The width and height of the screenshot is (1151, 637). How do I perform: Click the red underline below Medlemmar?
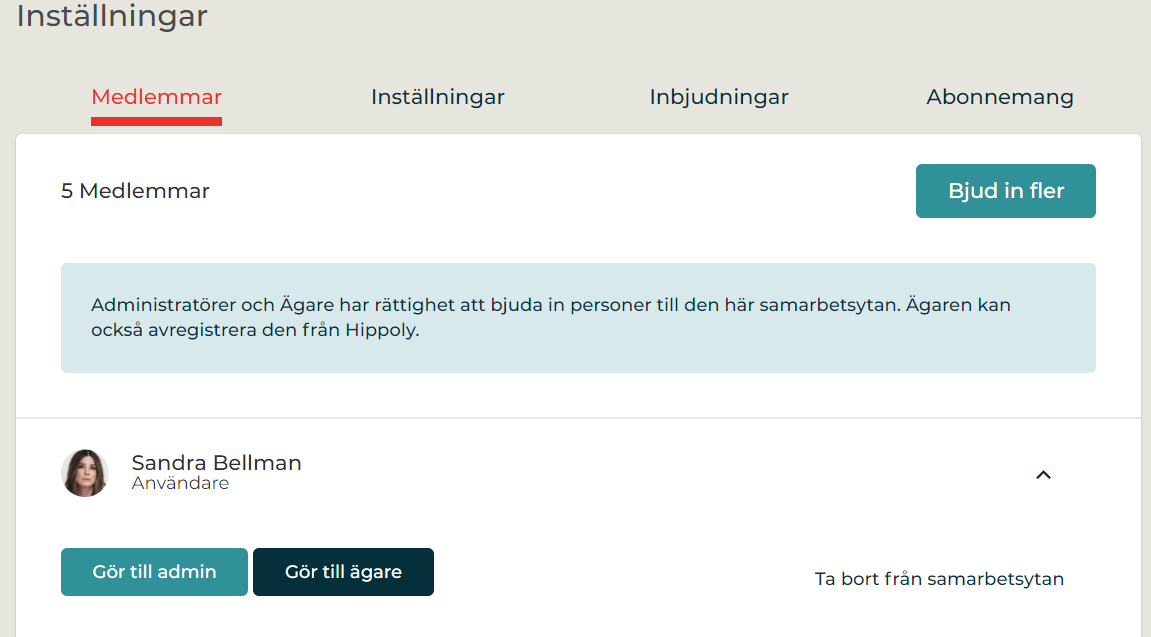click(156, 122)
